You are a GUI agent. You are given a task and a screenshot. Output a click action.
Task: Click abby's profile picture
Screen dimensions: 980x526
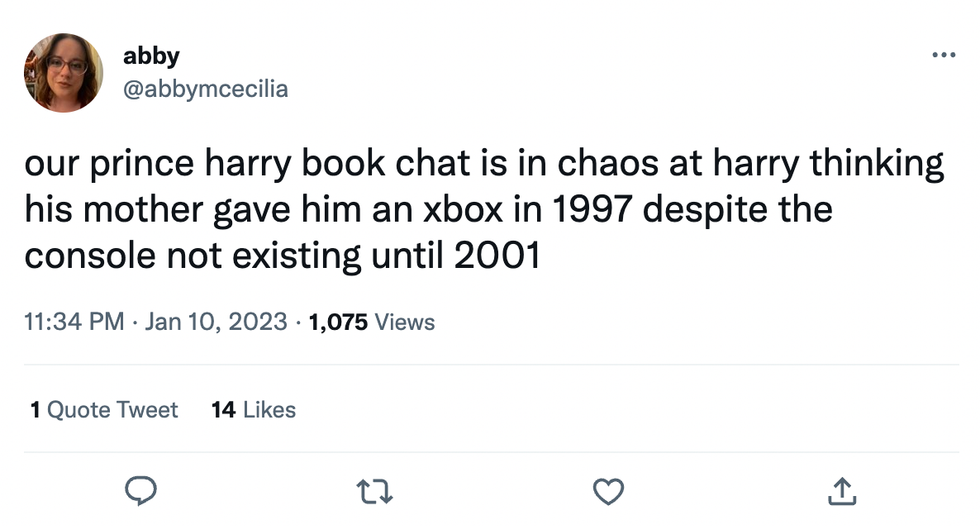point(63,72)
